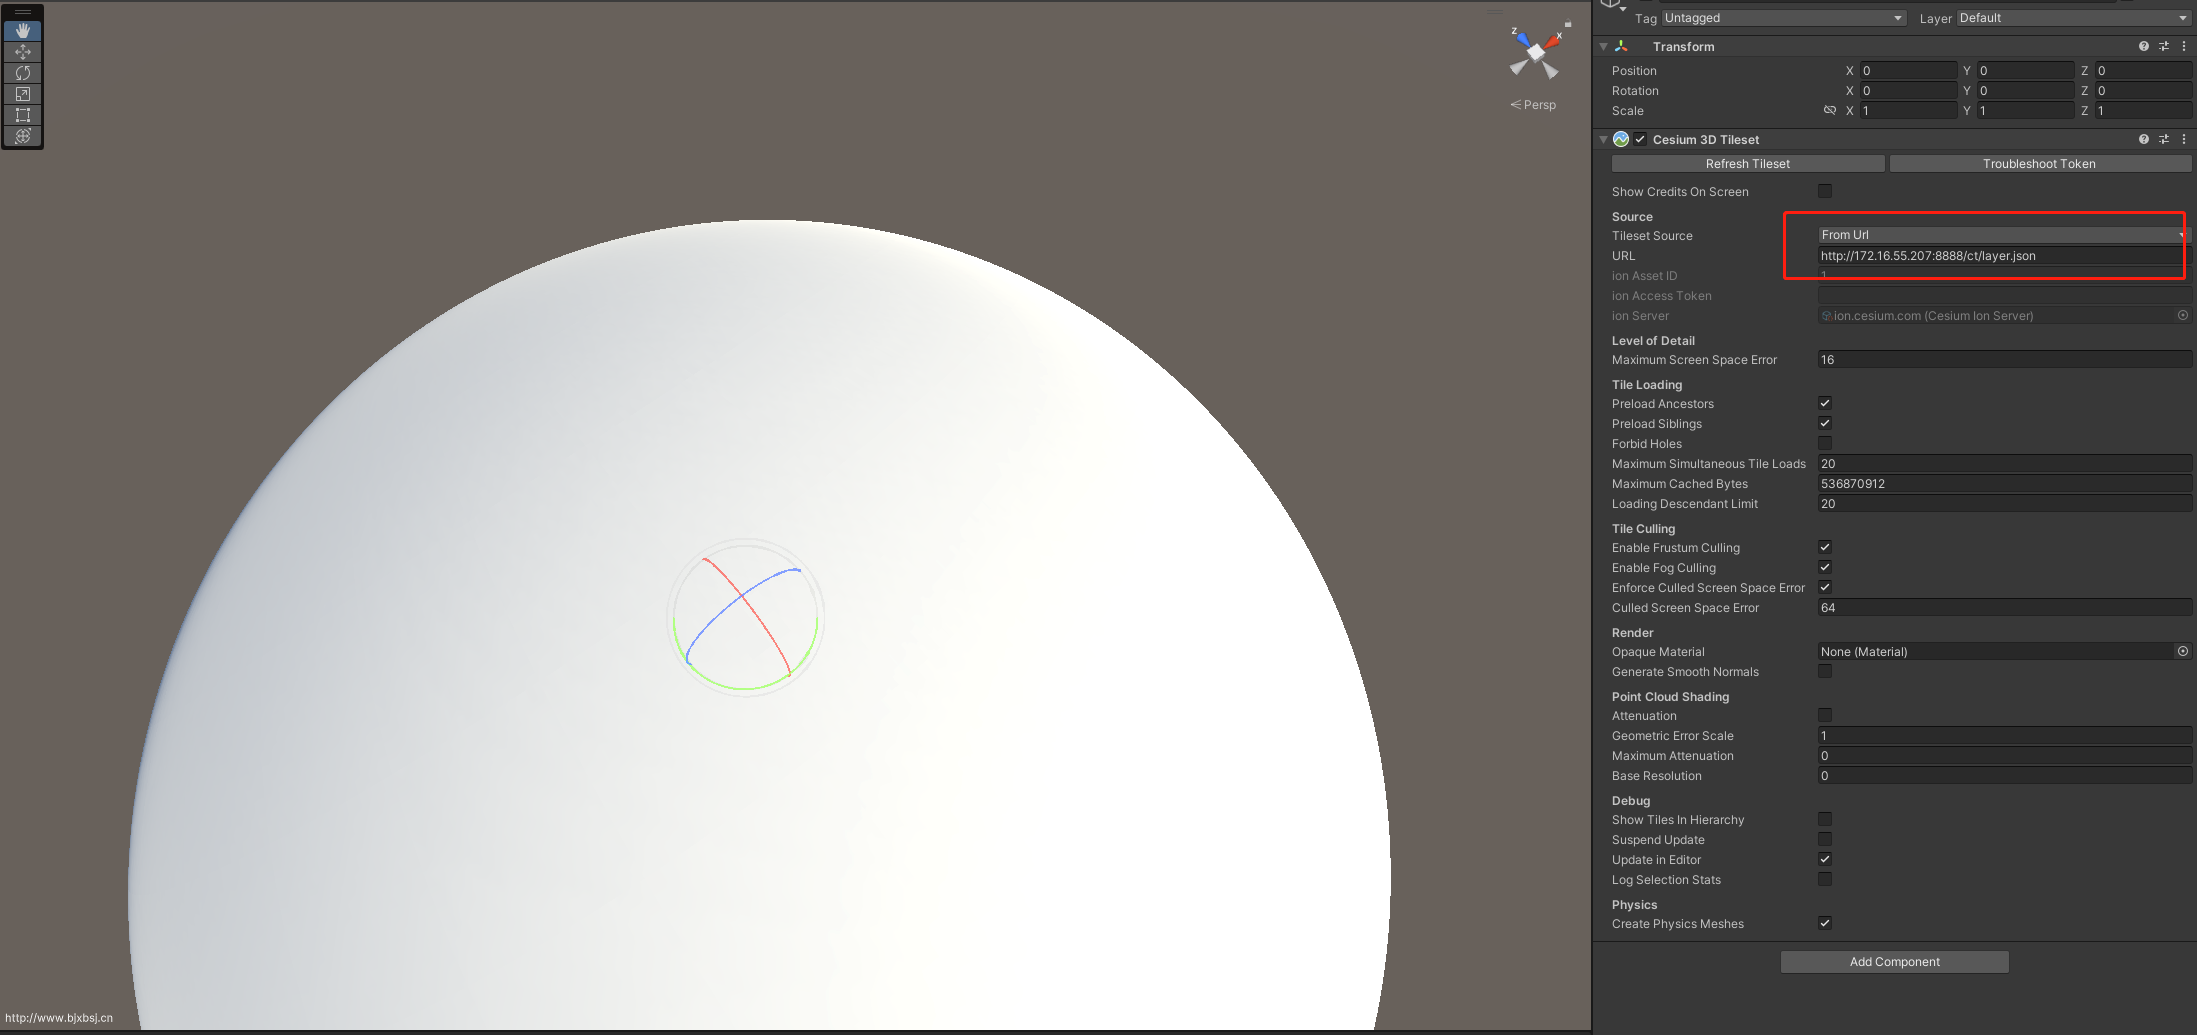
Task: Select the Rect transform tool
Action: pyautogui.click(x=22, y=115)
